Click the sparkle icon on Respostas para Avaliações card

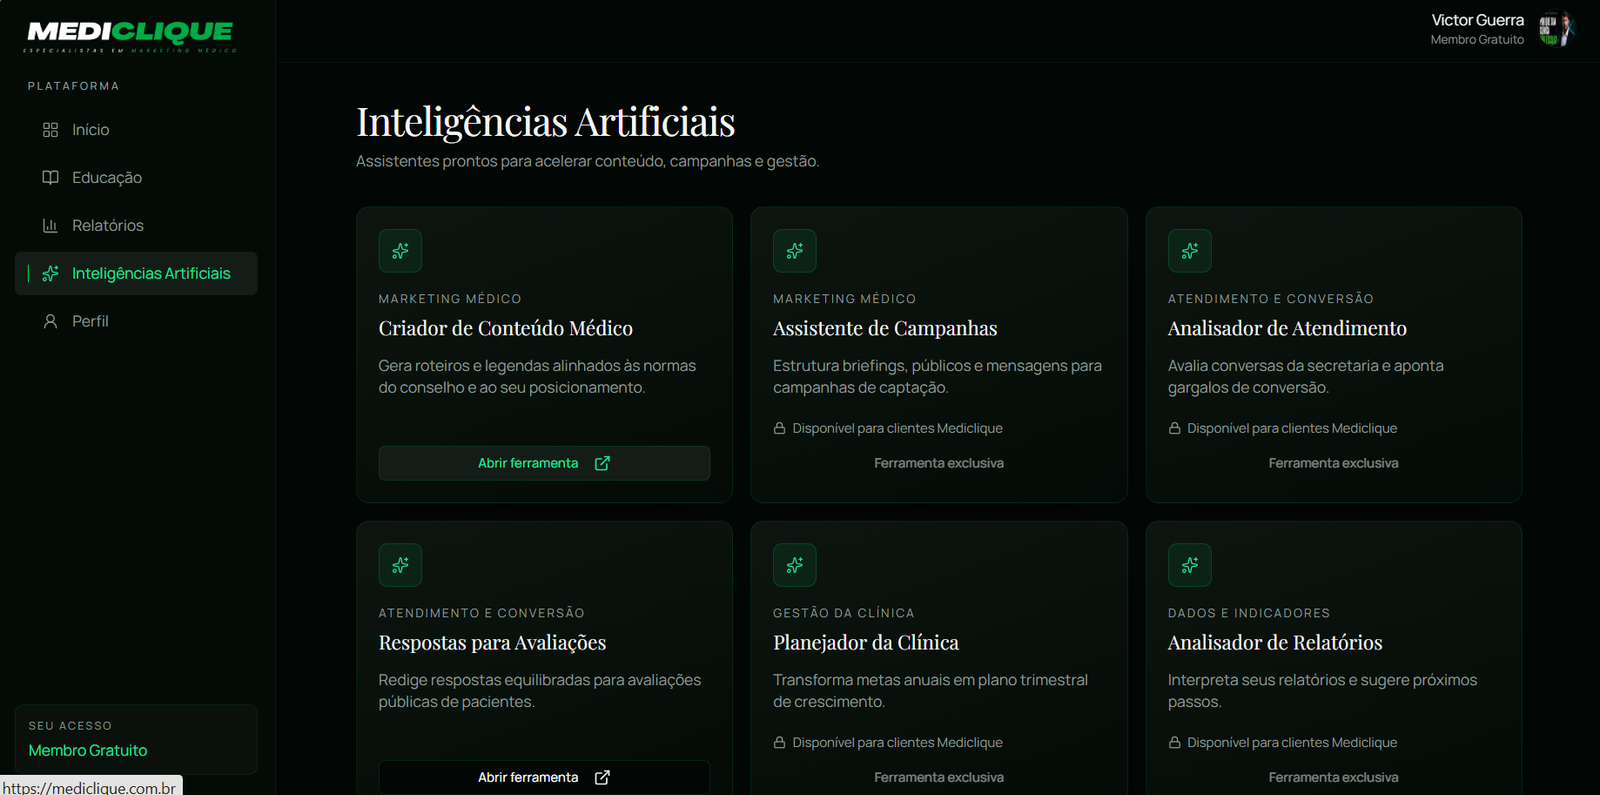(400, 565)
